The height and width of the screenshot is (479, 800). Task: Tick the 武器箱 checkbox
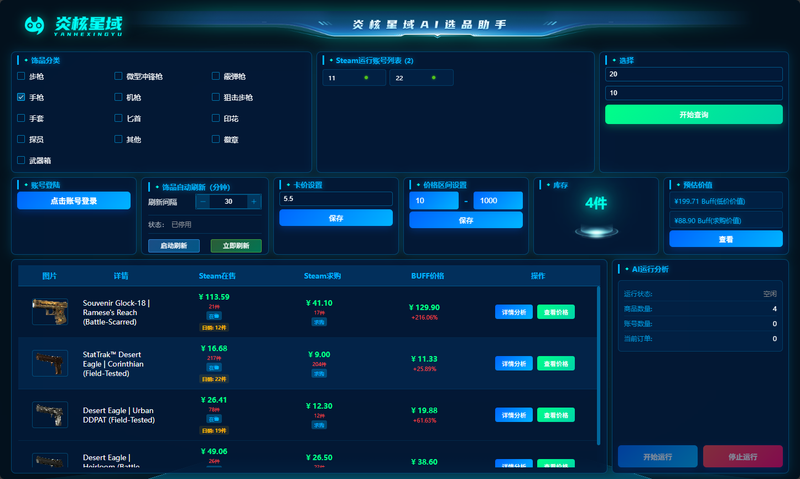(x=21, y=160)
